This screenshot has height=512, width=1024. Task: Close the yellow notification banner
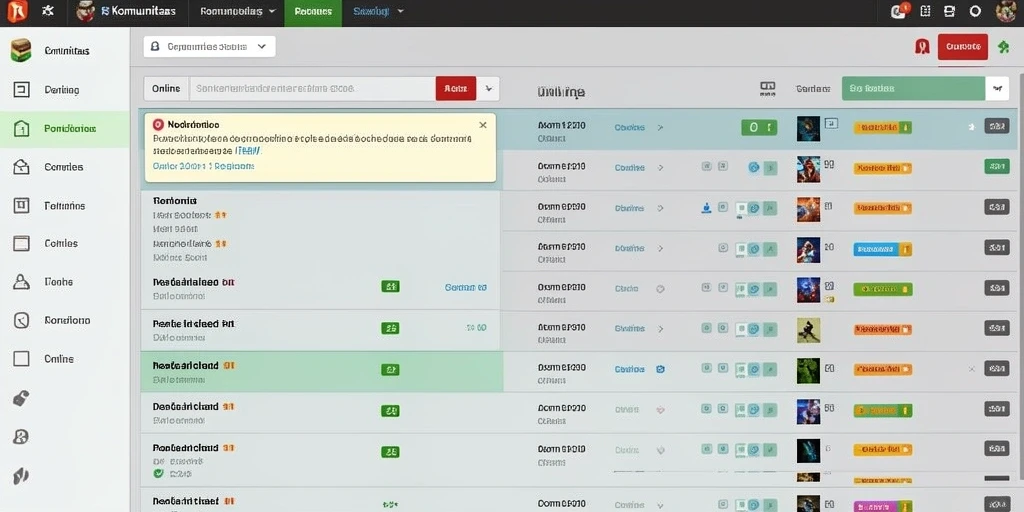point(483,125)
